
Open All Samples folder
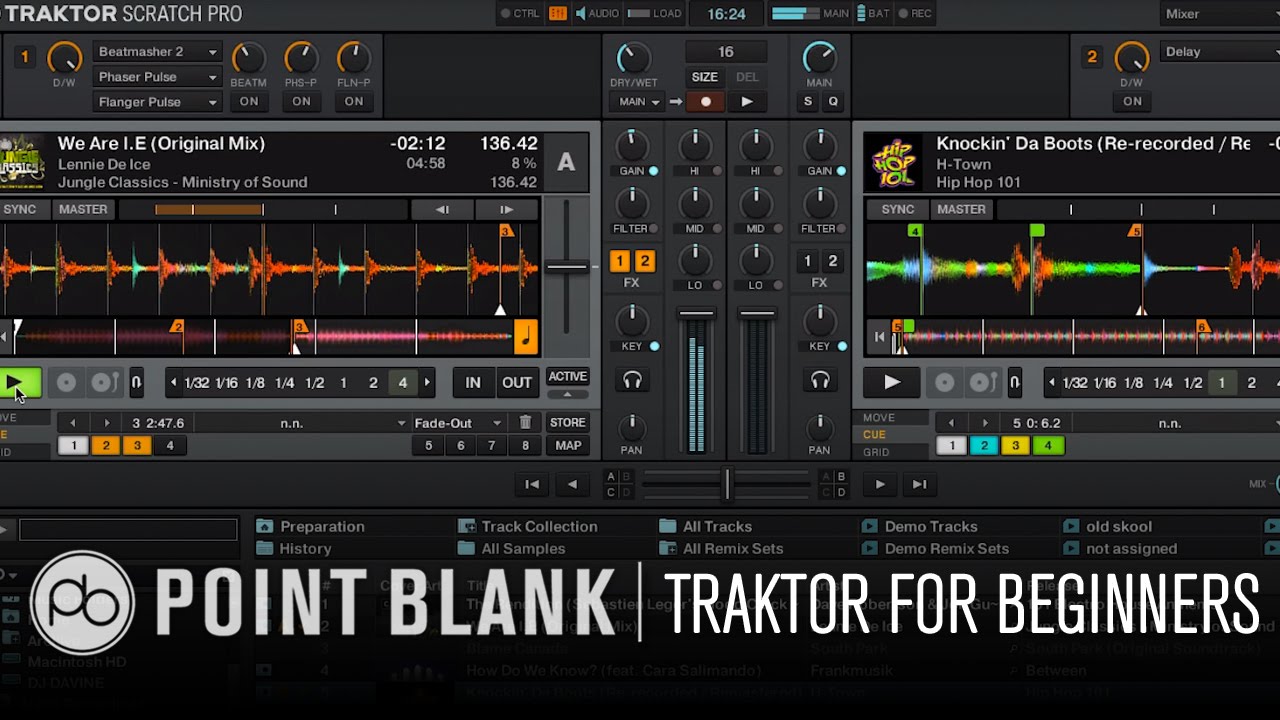(512, 549)
